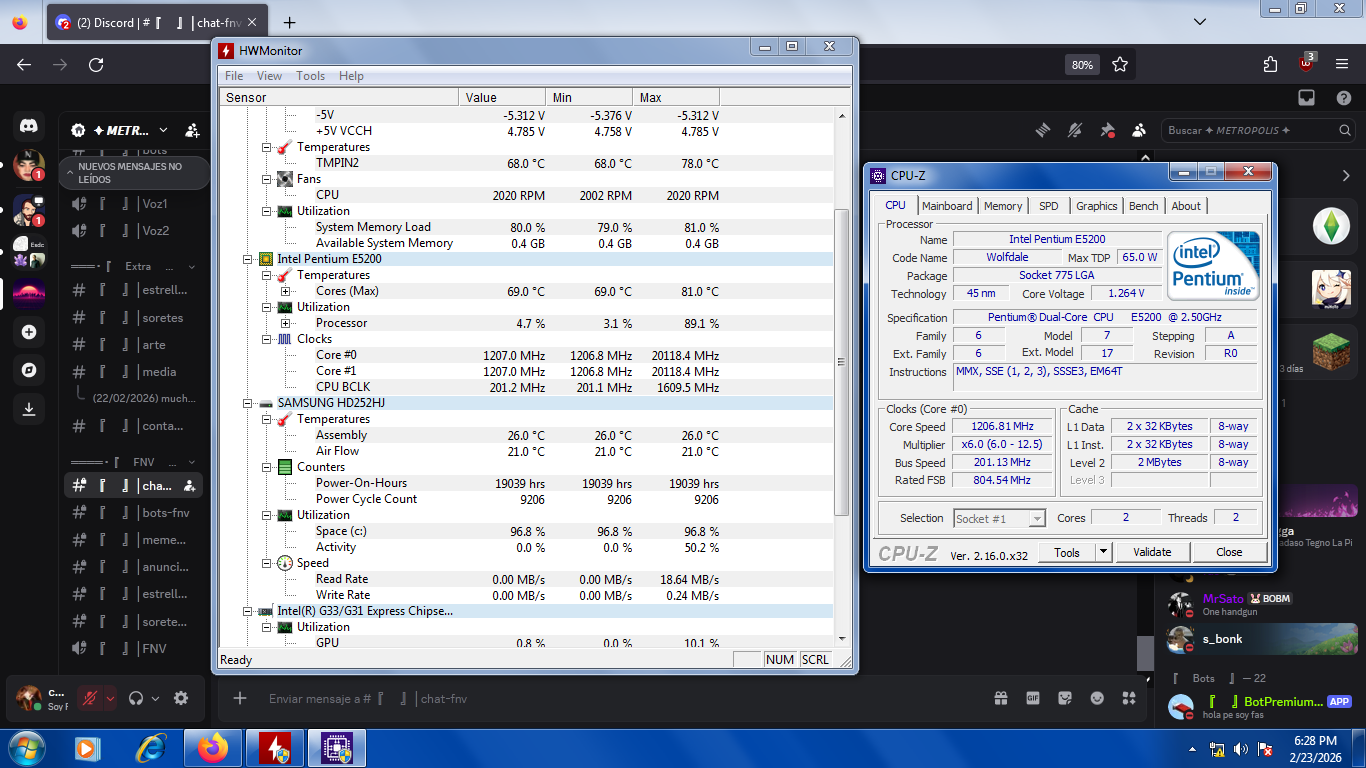Open Discord pinned messages pin icon
Screen dimensions: 1366x768
1107,130
